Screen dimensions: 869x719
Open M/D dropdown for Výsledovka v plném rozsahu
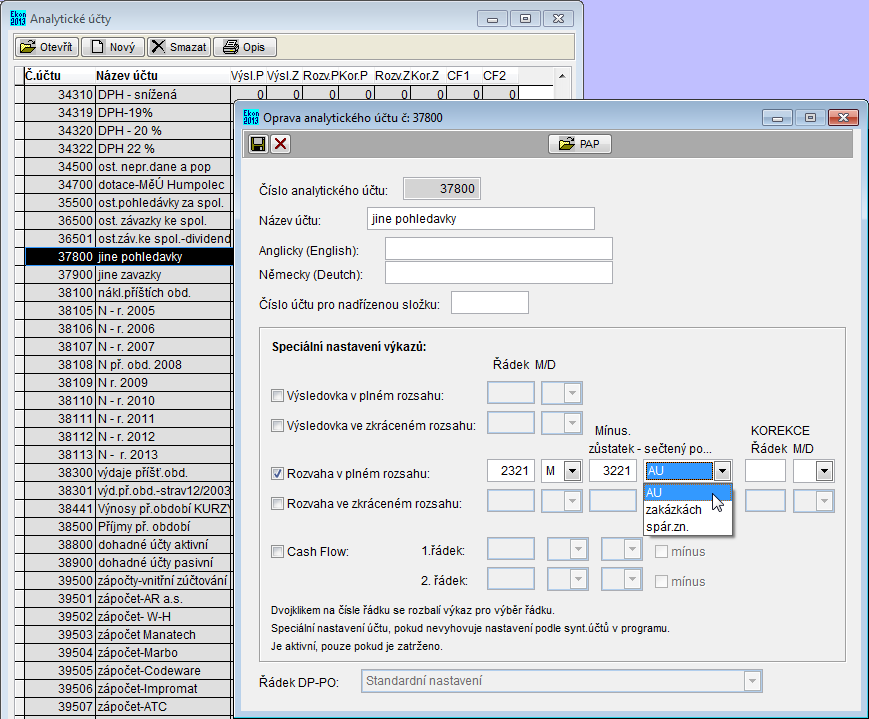tap(572, 393)
